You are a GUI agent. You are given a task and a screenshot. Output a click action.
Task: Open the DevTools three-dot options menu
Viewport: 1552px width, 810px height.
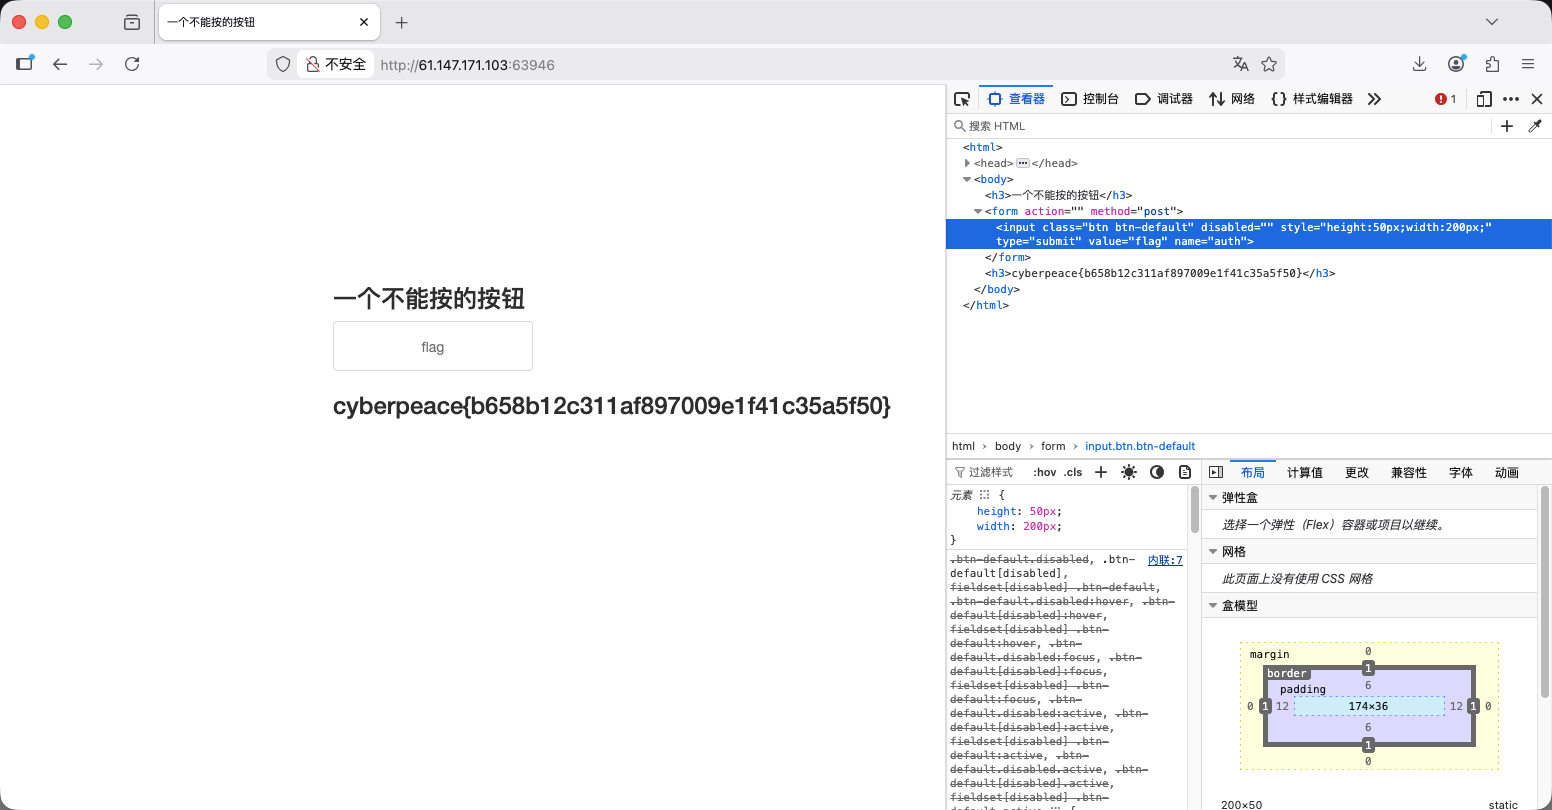(1511, 99)
